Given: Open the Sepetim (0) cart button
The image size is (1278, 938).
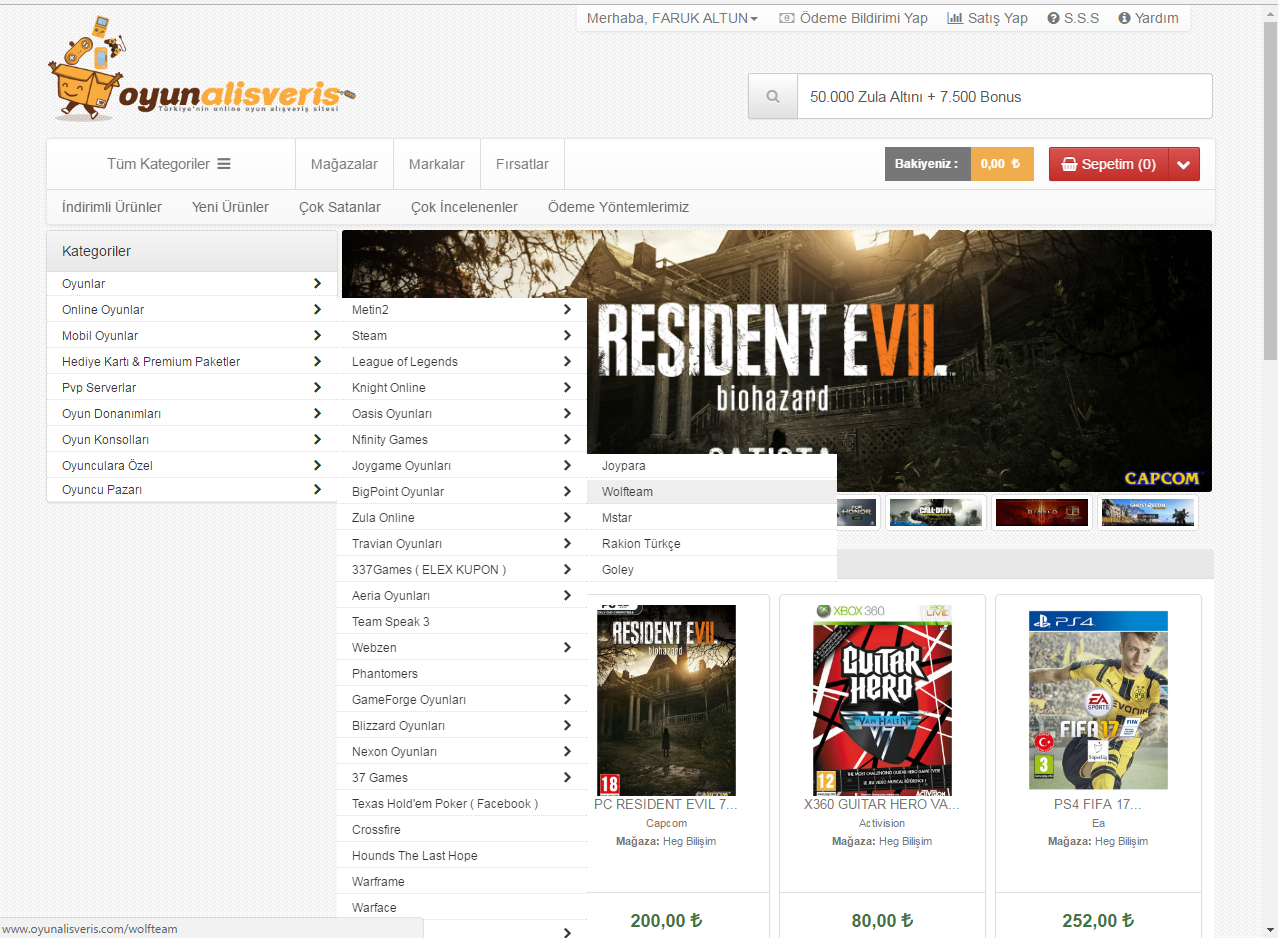Looking at the screenshot, I should coord(1108,164).
